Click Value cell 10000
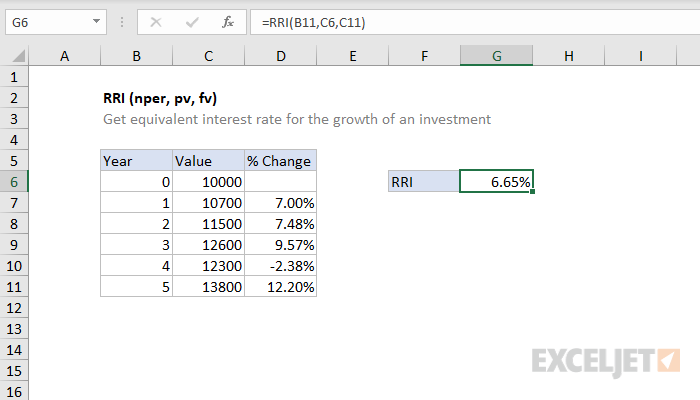 tap(208, 182)
